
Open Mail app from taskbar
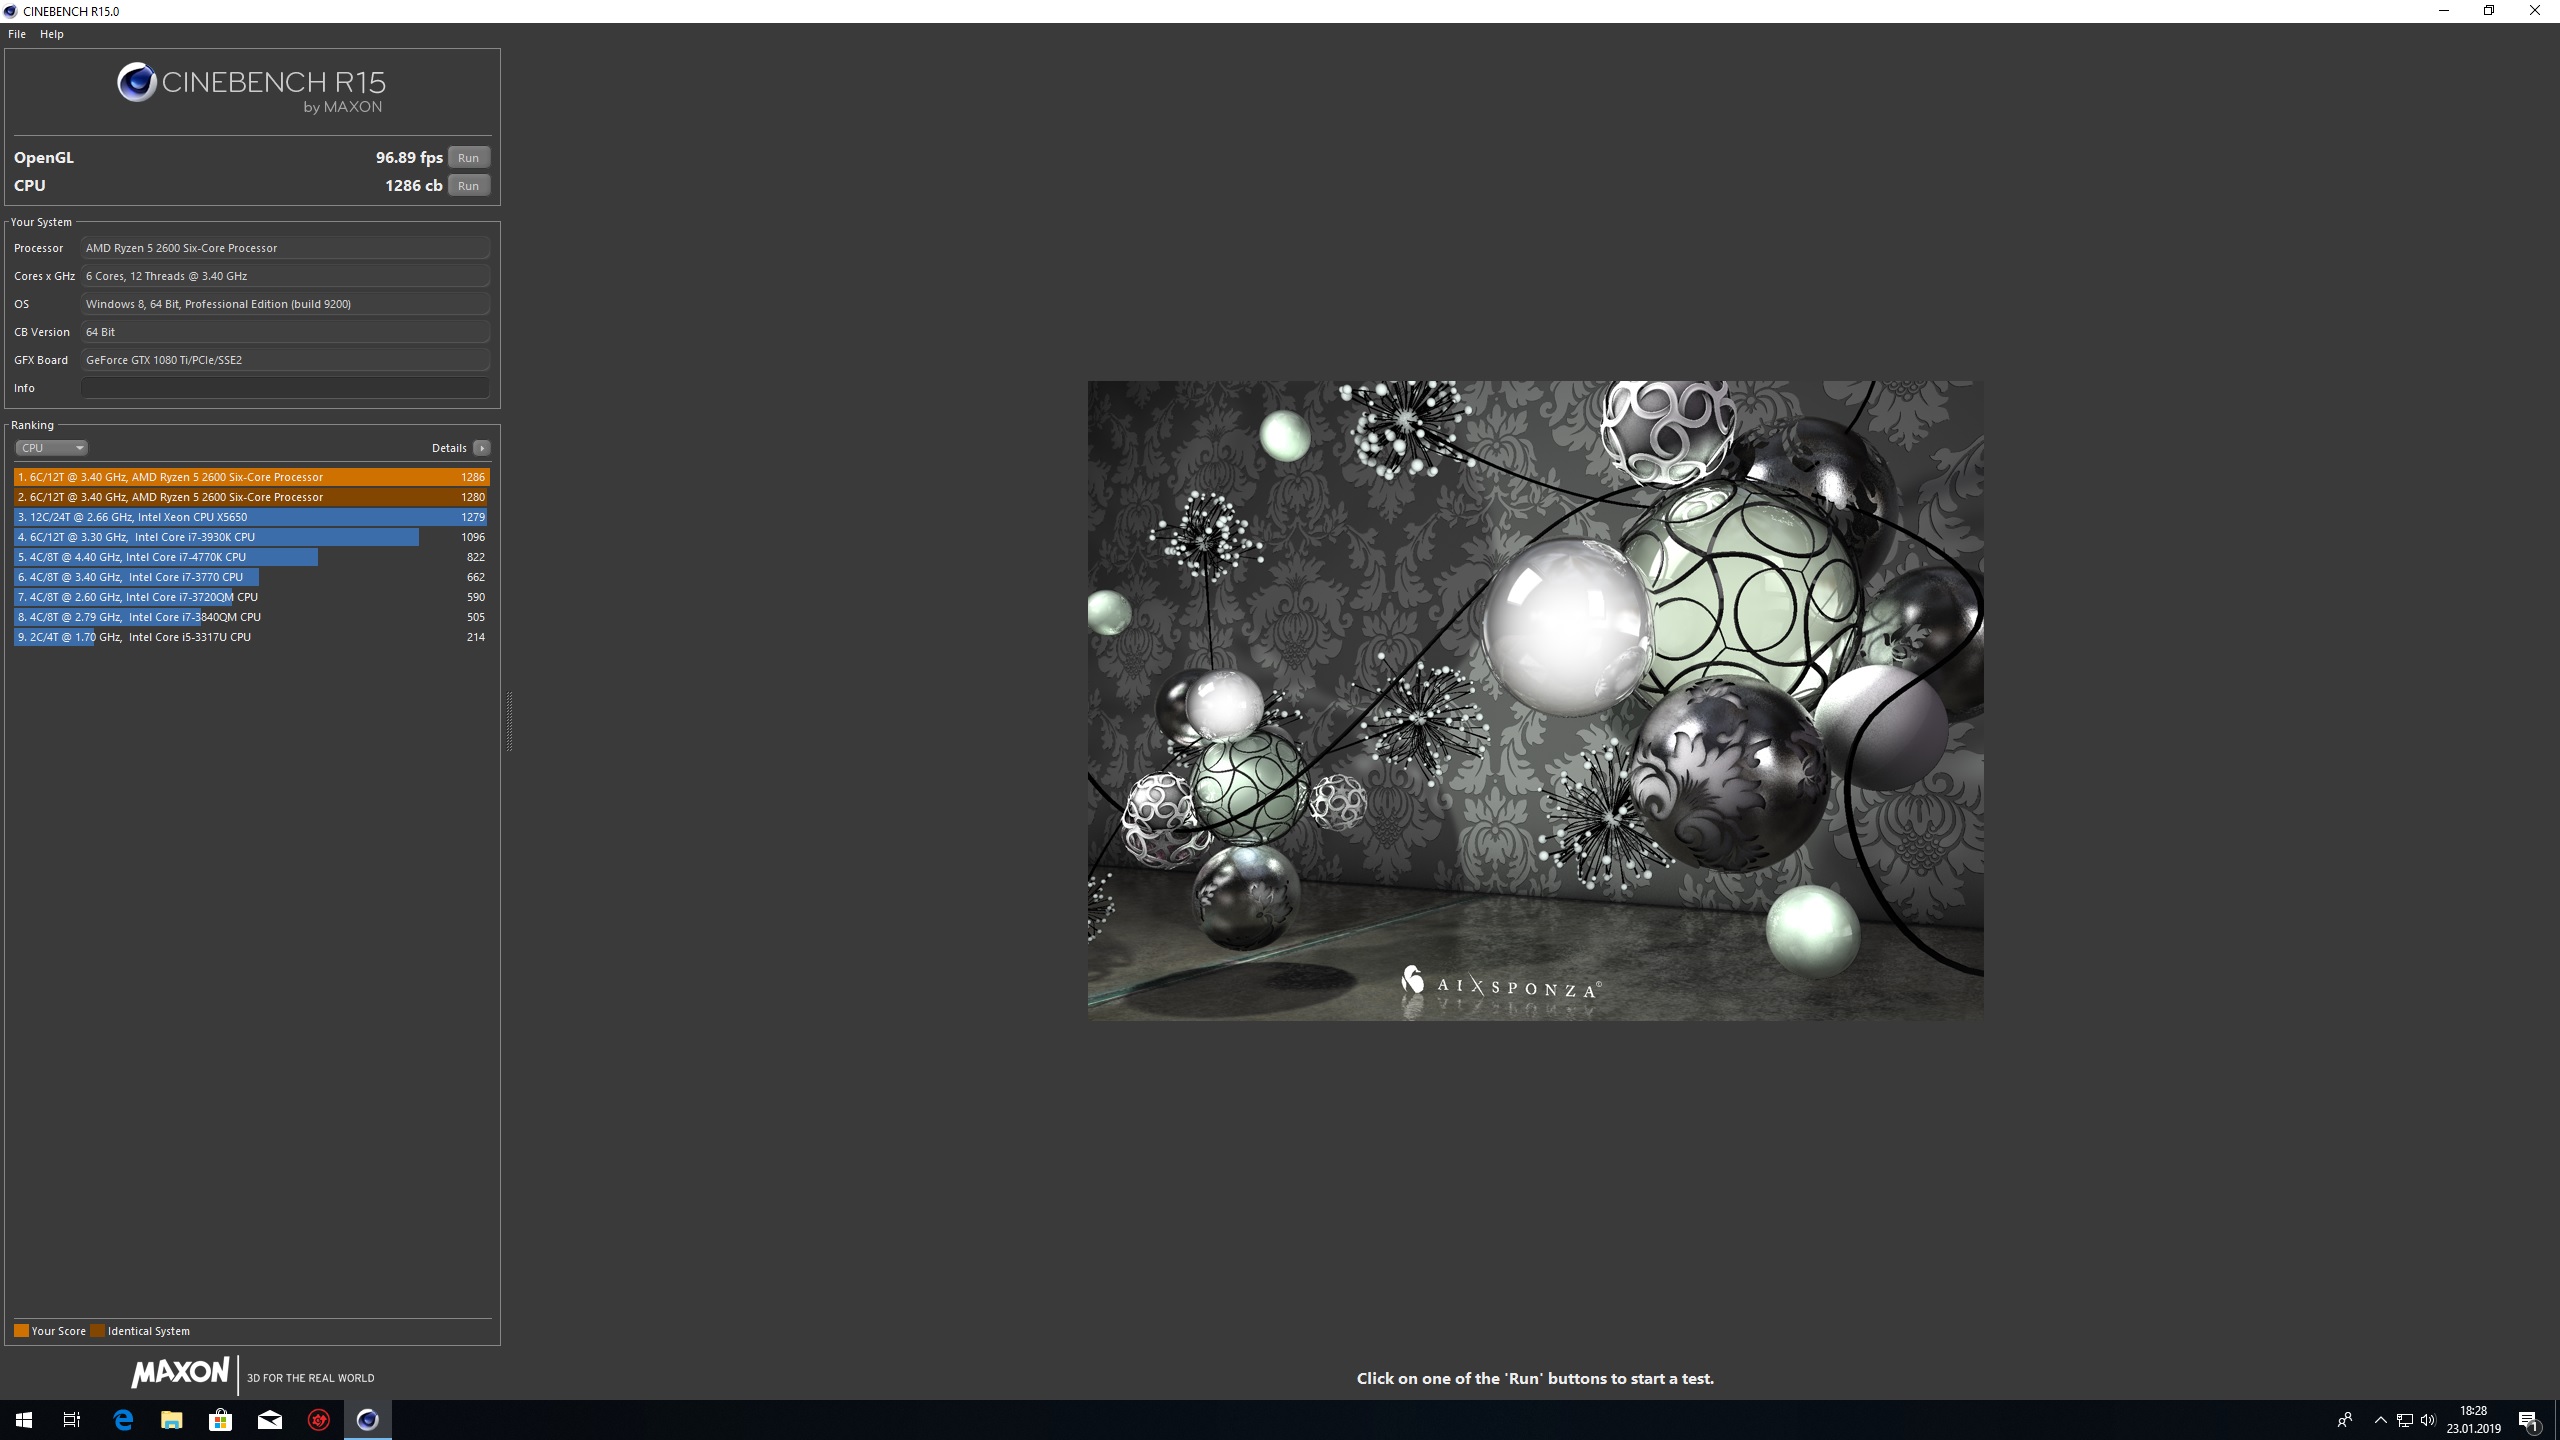(270, 1420)
